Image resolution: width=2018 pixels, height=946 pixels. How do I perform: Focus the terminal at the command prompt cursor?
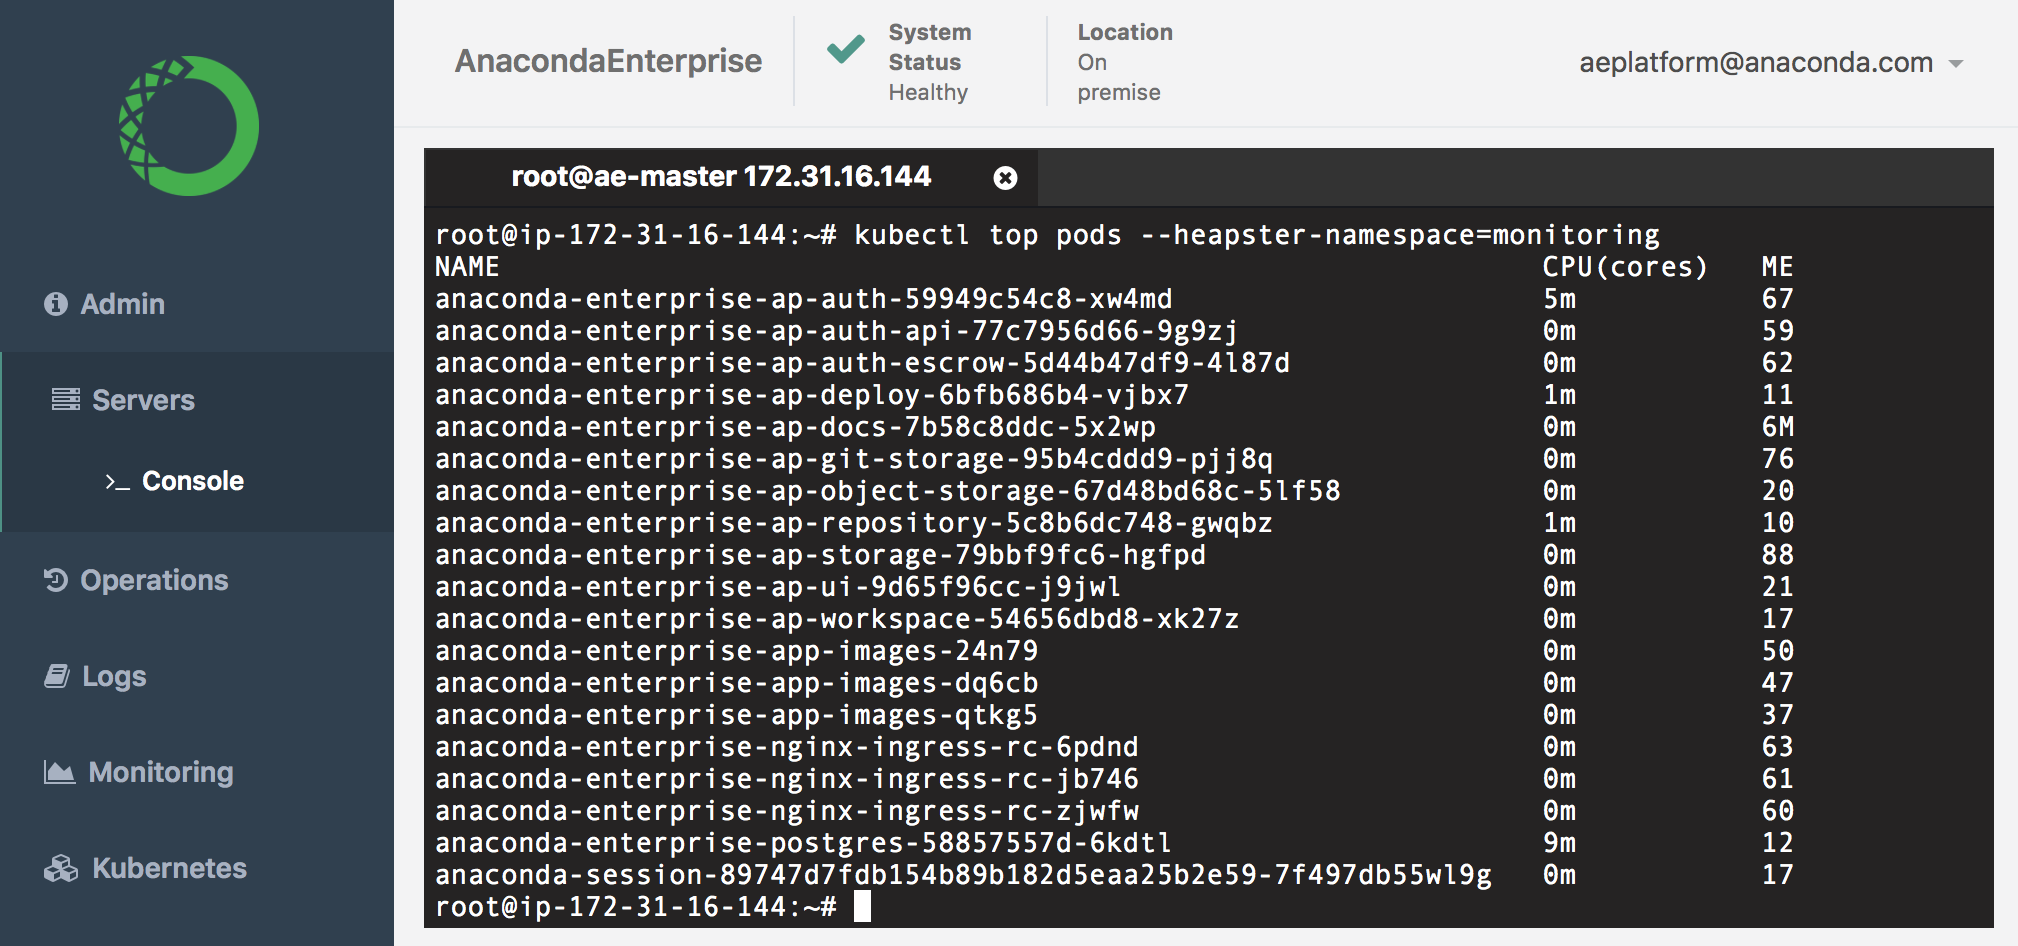862,907
